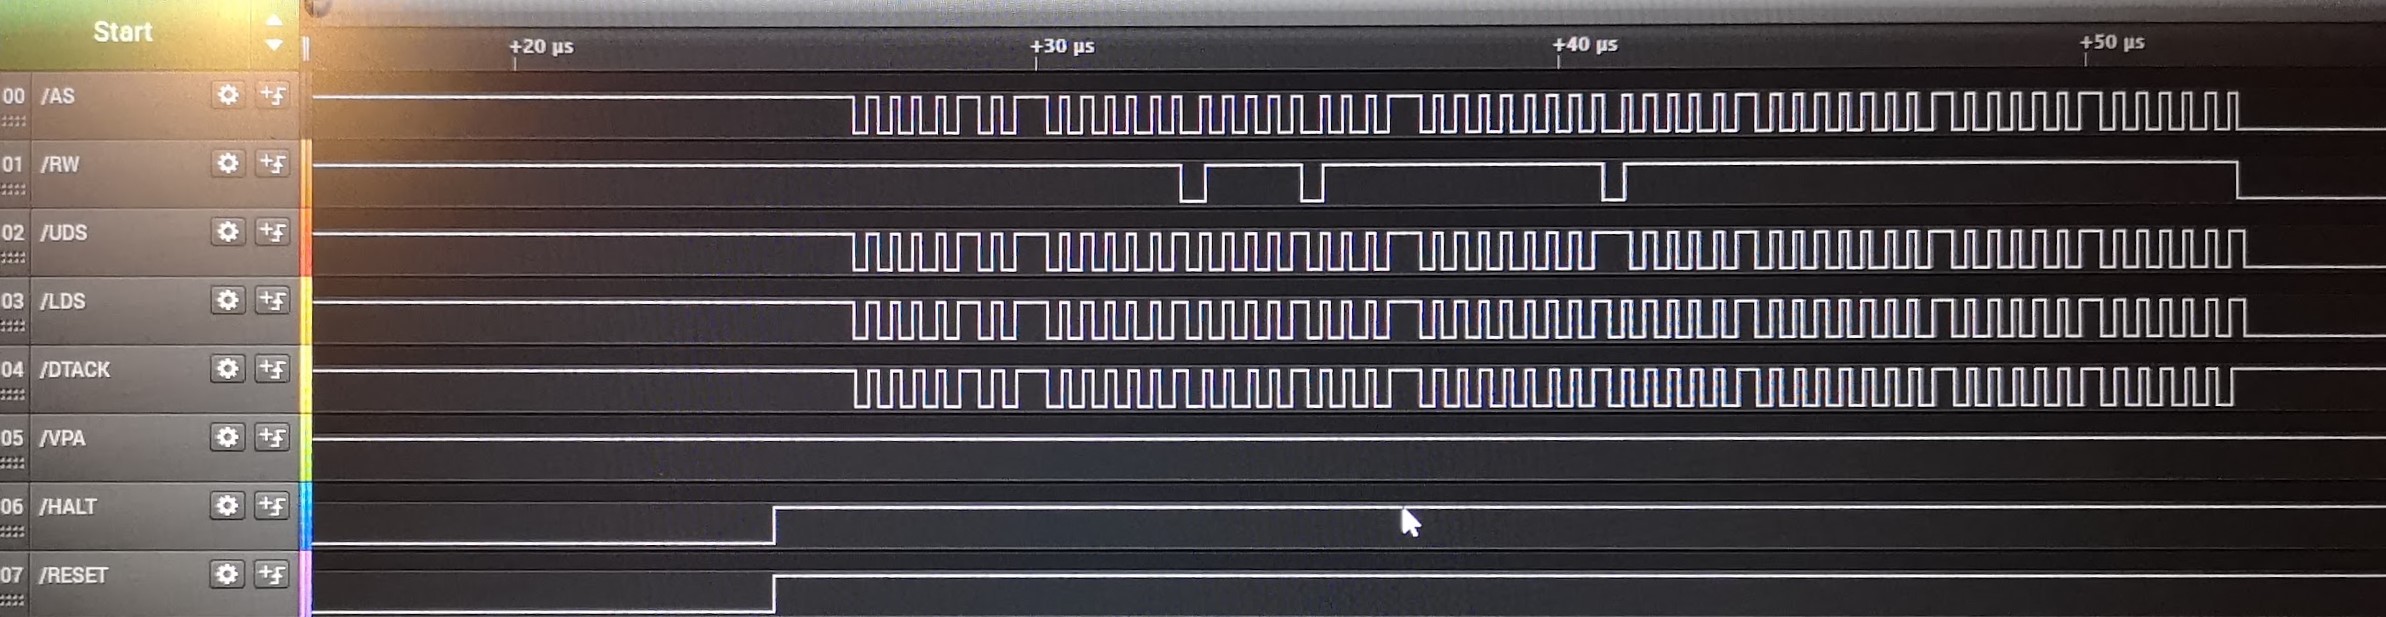This screenshot has width=2386, height=617.
Task: Open settings gear for /VPA channel
Action: pos(227,437)
